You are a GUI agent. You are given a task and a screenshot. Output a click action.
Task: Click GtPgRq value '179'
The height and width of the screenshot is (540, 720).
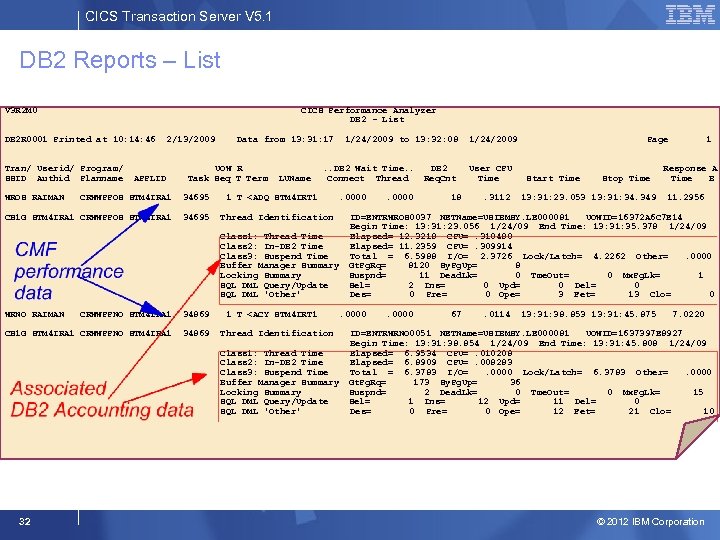(x=421, y=382)
